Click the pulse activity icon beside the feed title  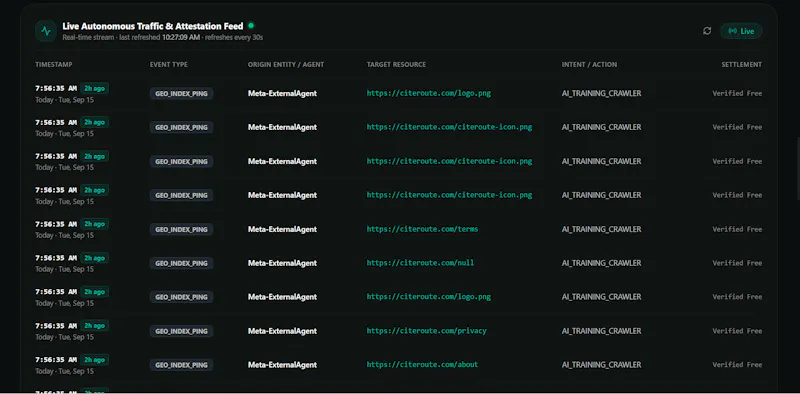[x=46, y=31]
